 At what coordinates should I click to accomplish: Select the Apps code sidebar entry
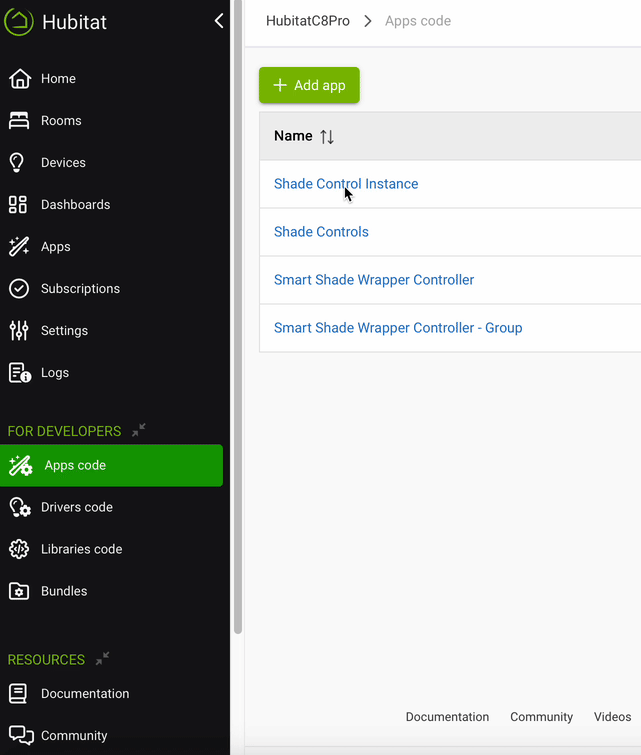(111, 465)
